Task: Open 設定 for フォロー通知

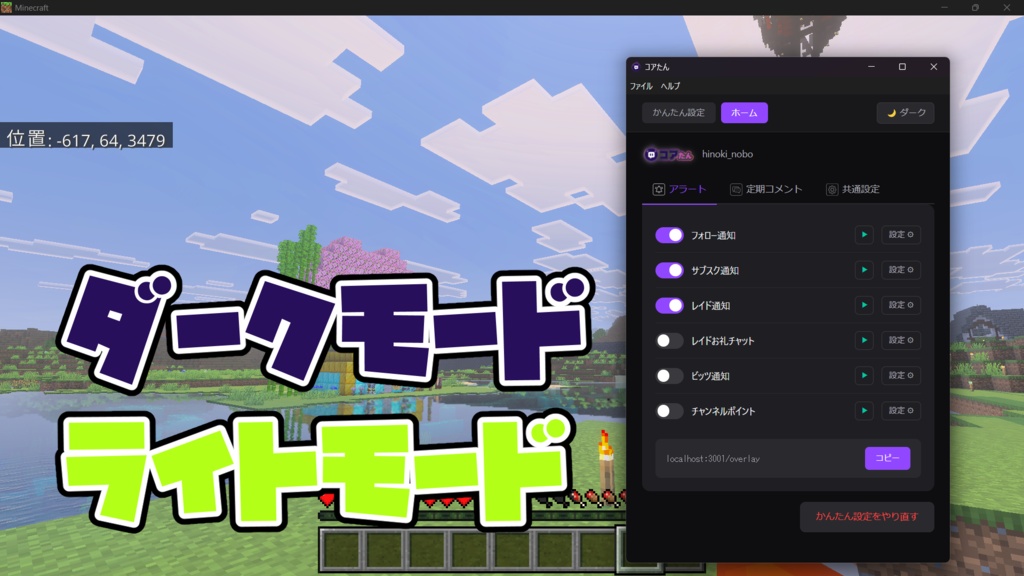Action: pyautogui.click(x=901, y=234)
